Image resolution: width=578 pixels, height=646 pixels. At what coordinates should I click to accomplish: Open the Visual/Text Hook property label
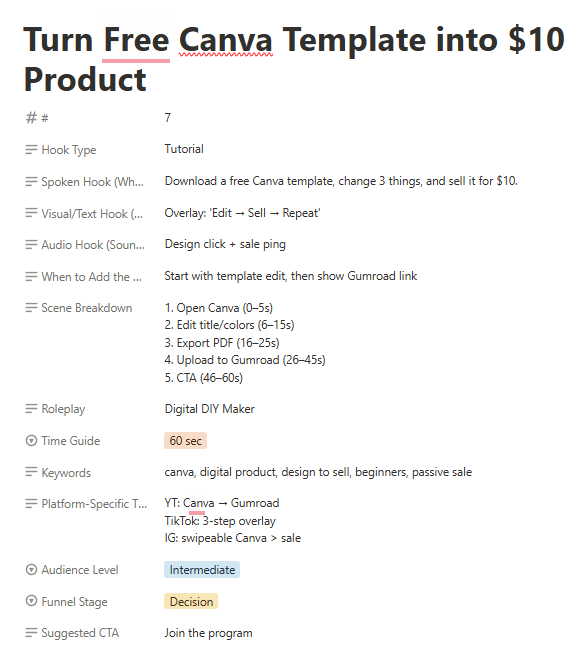92,213
